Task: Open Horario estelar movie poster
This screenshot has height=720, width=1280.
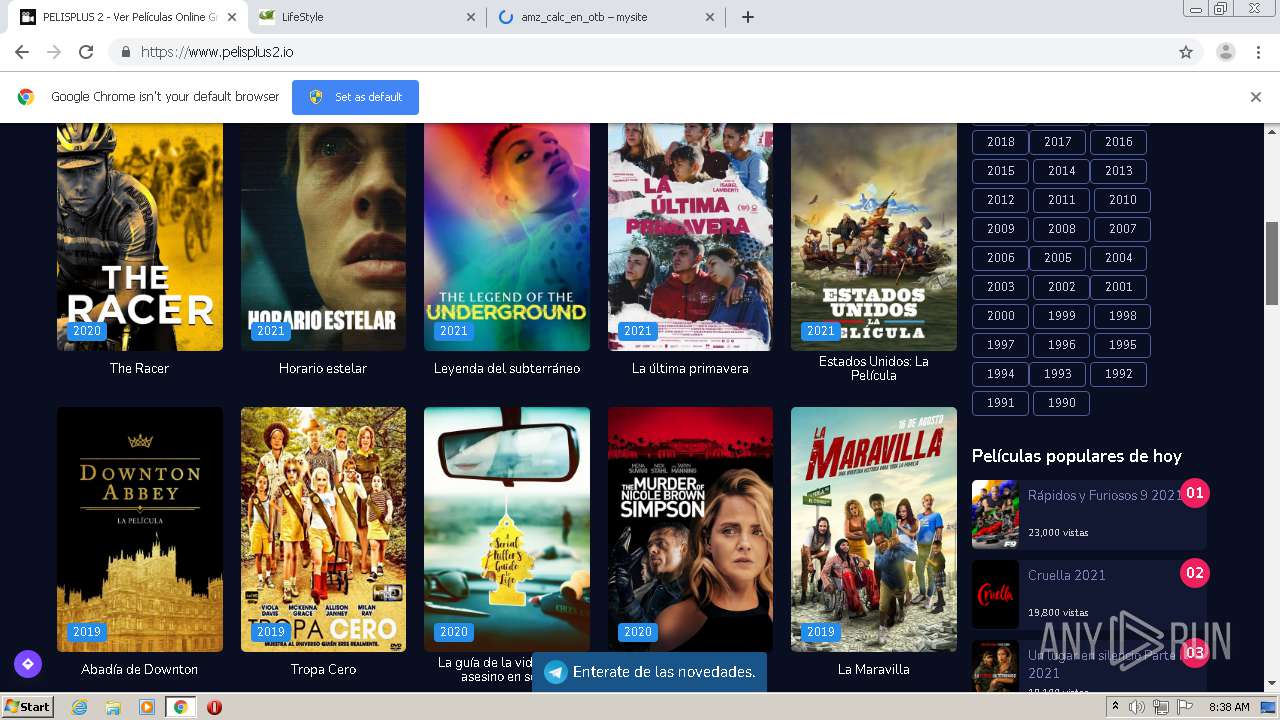Action: click(323, 236)
